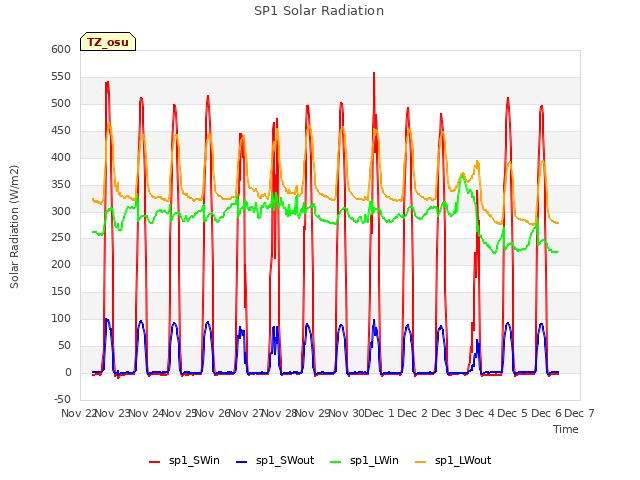Click the 400 y-axis tick label

pos(61,157)
